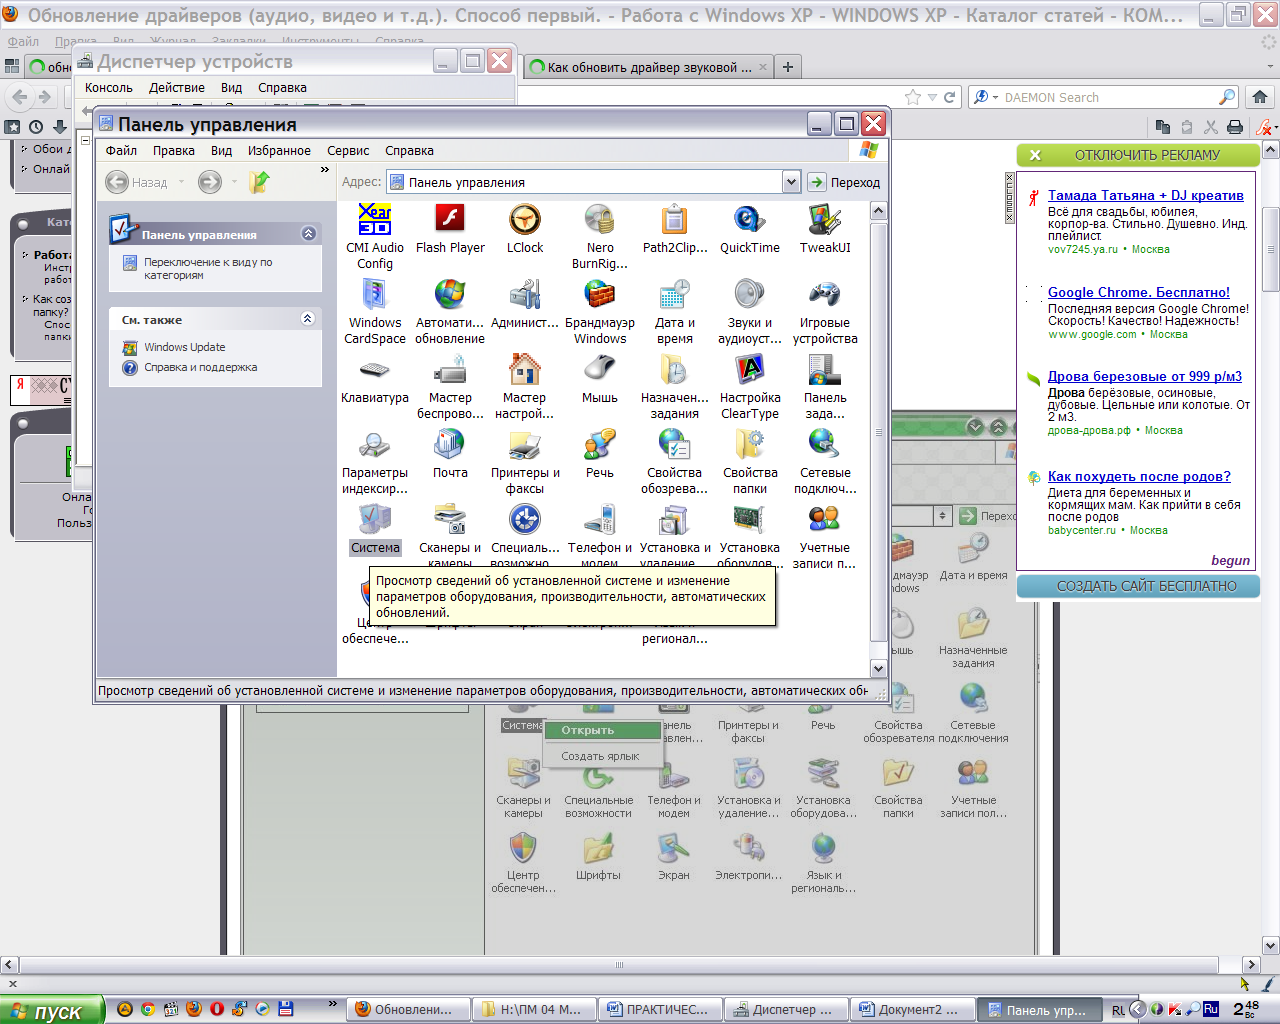
Task: Switch to Диспетчер taskbar button
Action: point(784,1010)
